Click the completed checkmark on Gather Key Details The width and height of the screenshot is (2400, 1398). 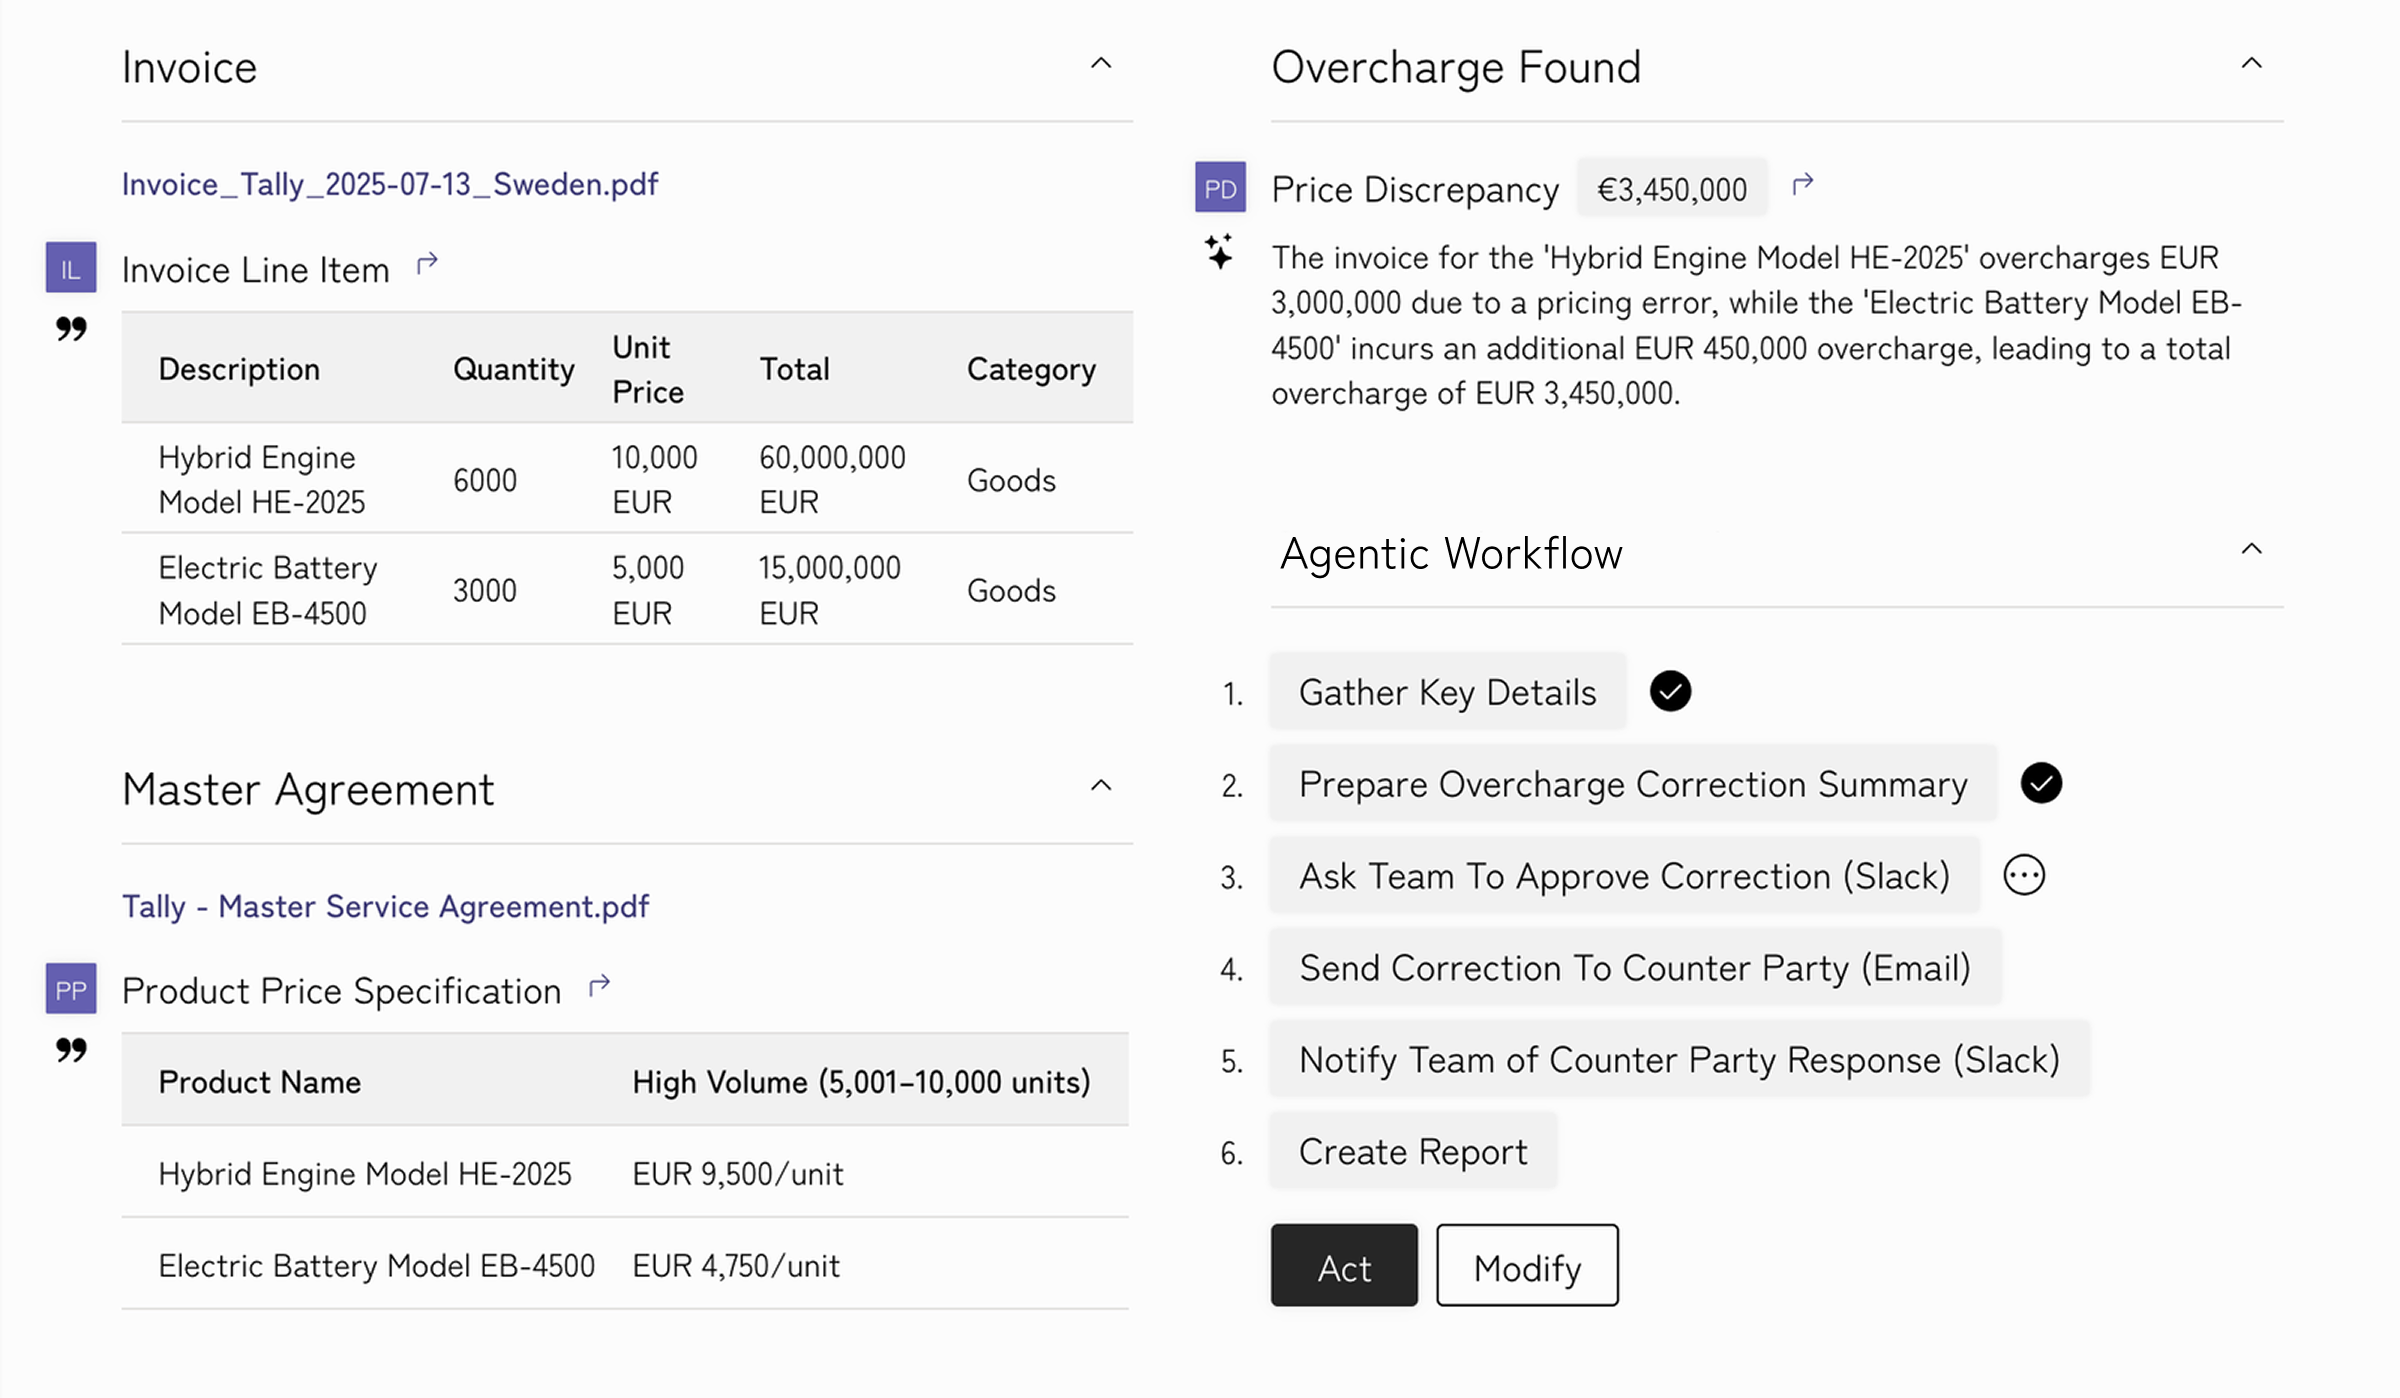point(1669,690)
